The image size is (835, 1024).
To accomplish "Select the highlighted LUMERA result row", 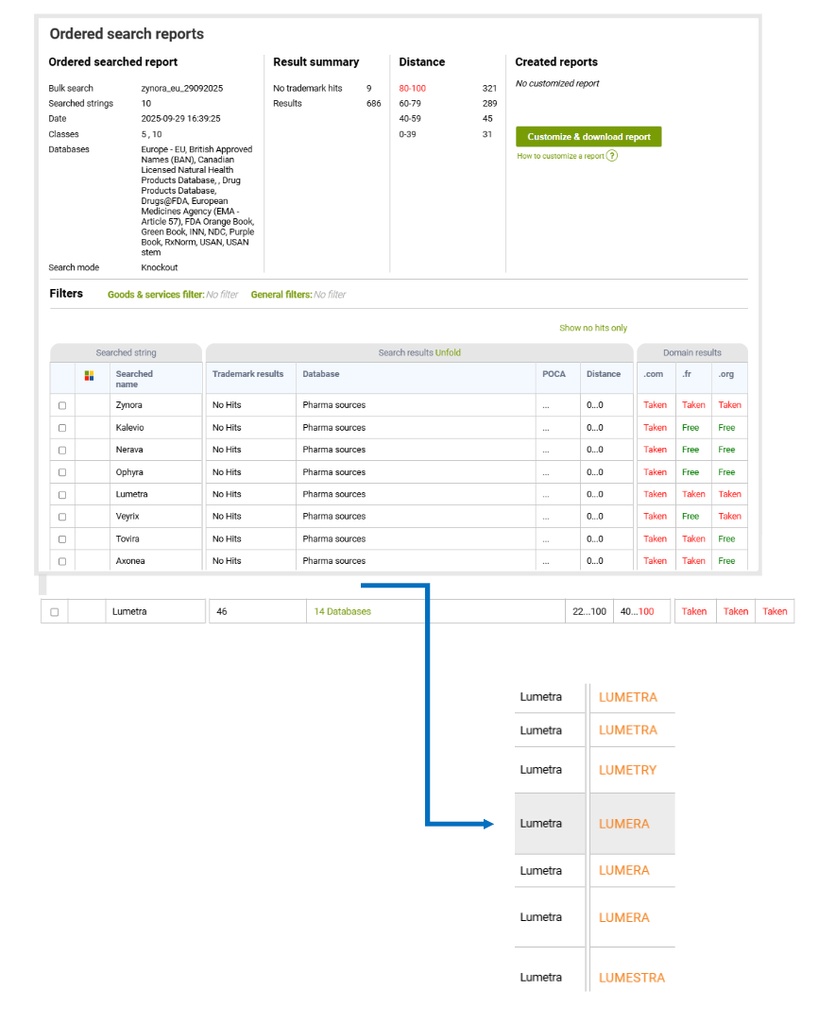I will point(623,824).
